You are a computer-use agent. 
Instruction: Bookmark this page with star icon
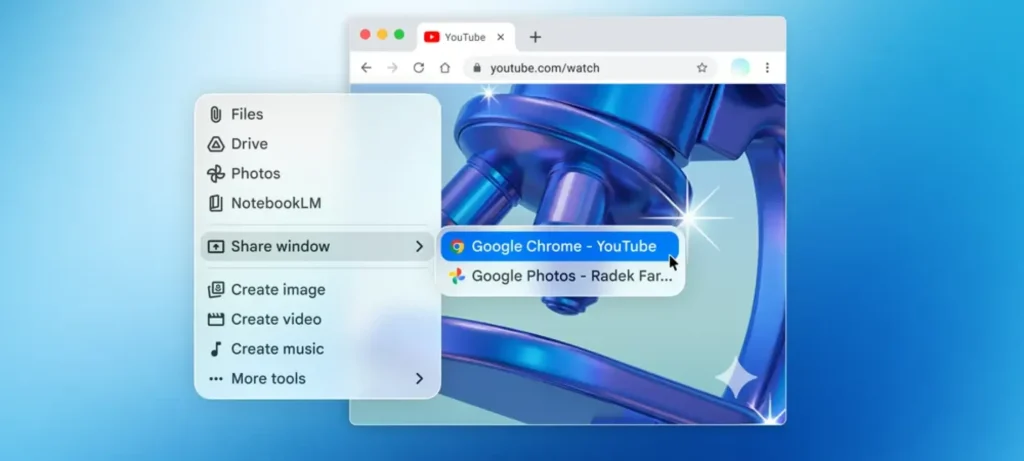702,68
